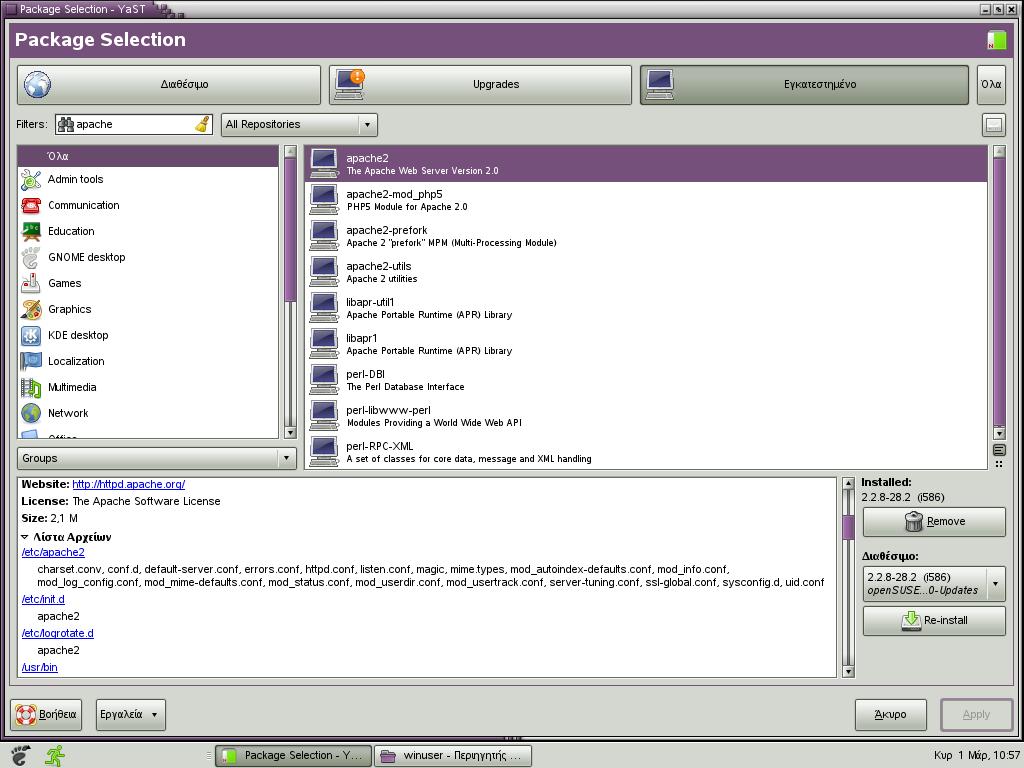1024x768 pixels.
Task: Click the Re-install button
Action: (x=935, y=620)
